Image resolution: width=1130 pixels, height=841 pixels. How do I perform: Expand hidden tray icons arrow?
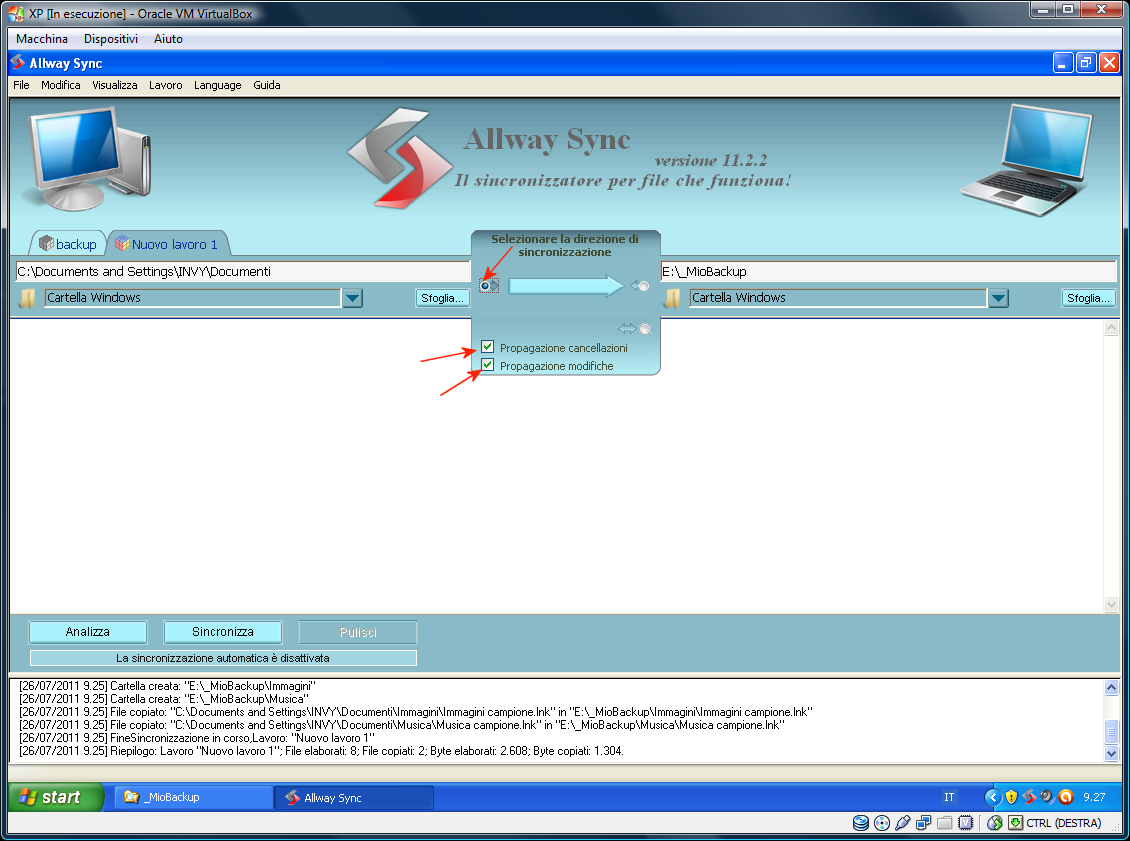(x=993, y=797)
